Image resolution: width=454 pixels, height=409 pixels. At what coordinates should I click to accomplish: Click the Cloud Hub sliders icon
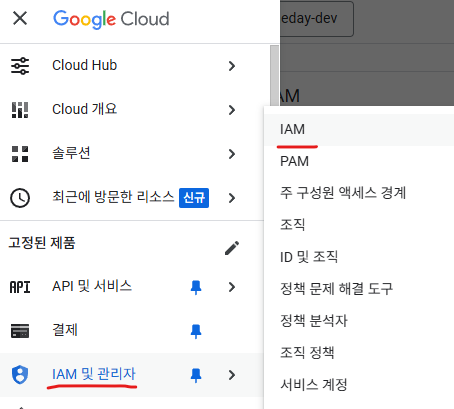[x=20, y=66]
